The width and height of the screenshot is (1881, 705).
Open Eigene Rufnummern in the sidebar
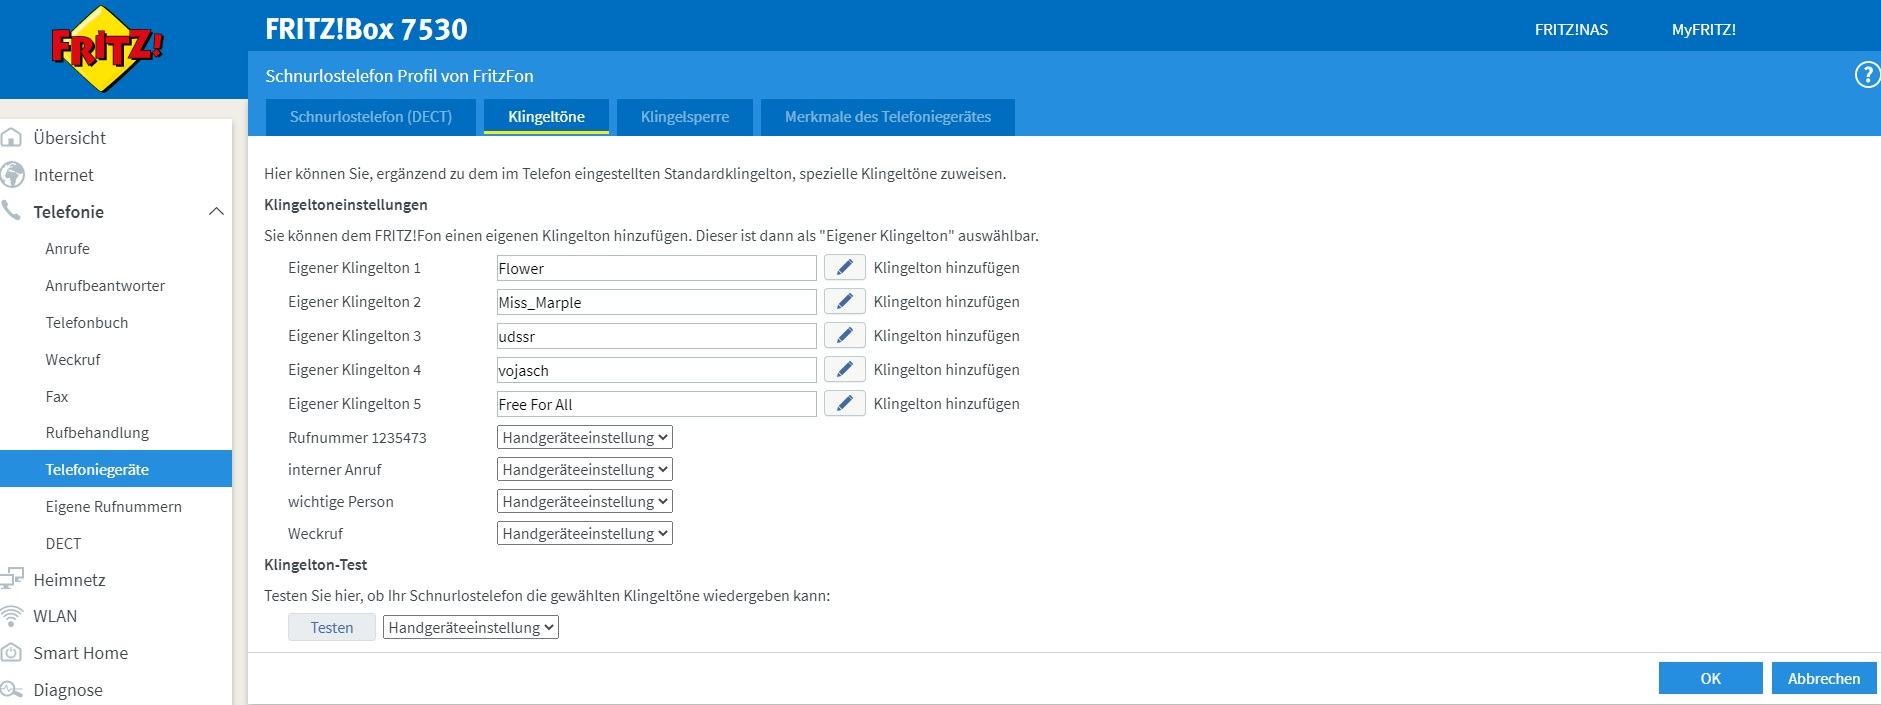pos(113,507)
